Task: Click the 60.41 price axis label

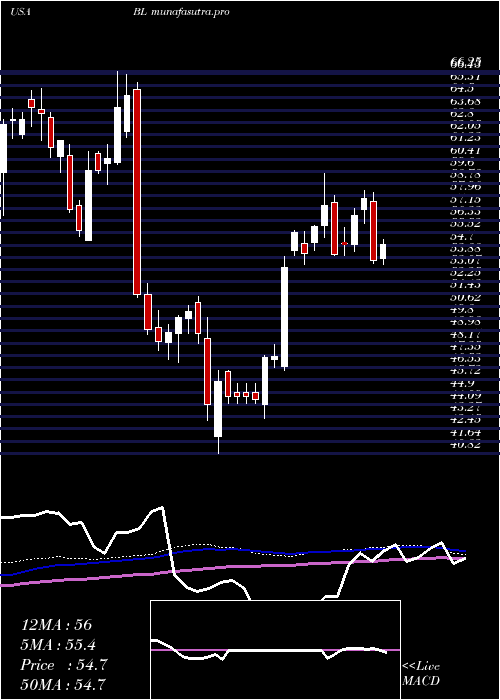Action: click(465, 151)
